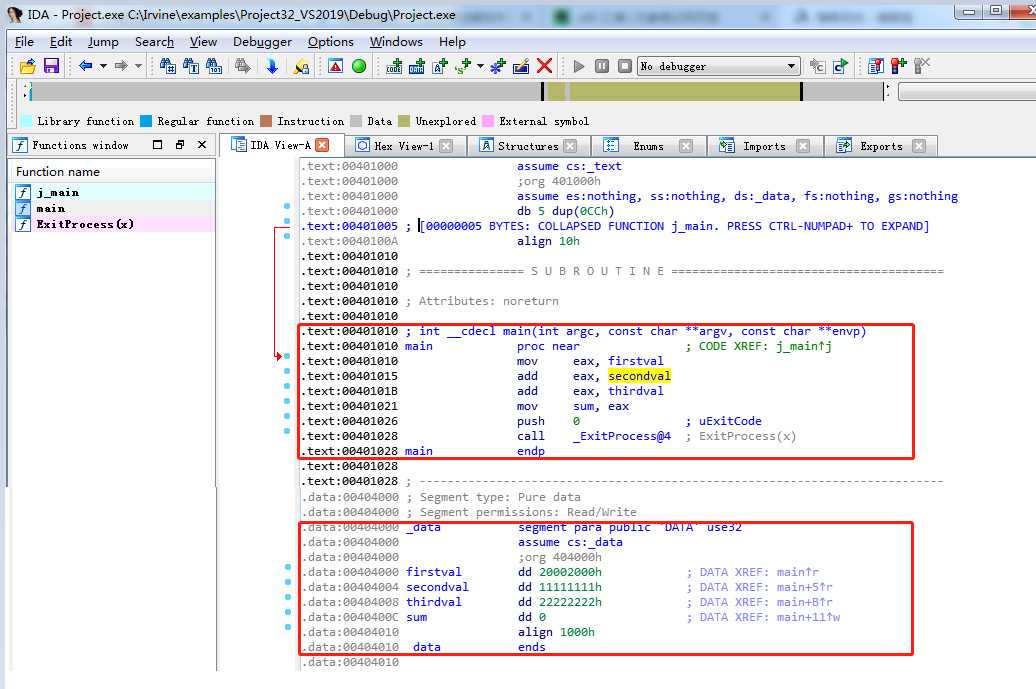Open the No debugger combo box
This screenshot has width=1036, height=689.
[718, 66]
